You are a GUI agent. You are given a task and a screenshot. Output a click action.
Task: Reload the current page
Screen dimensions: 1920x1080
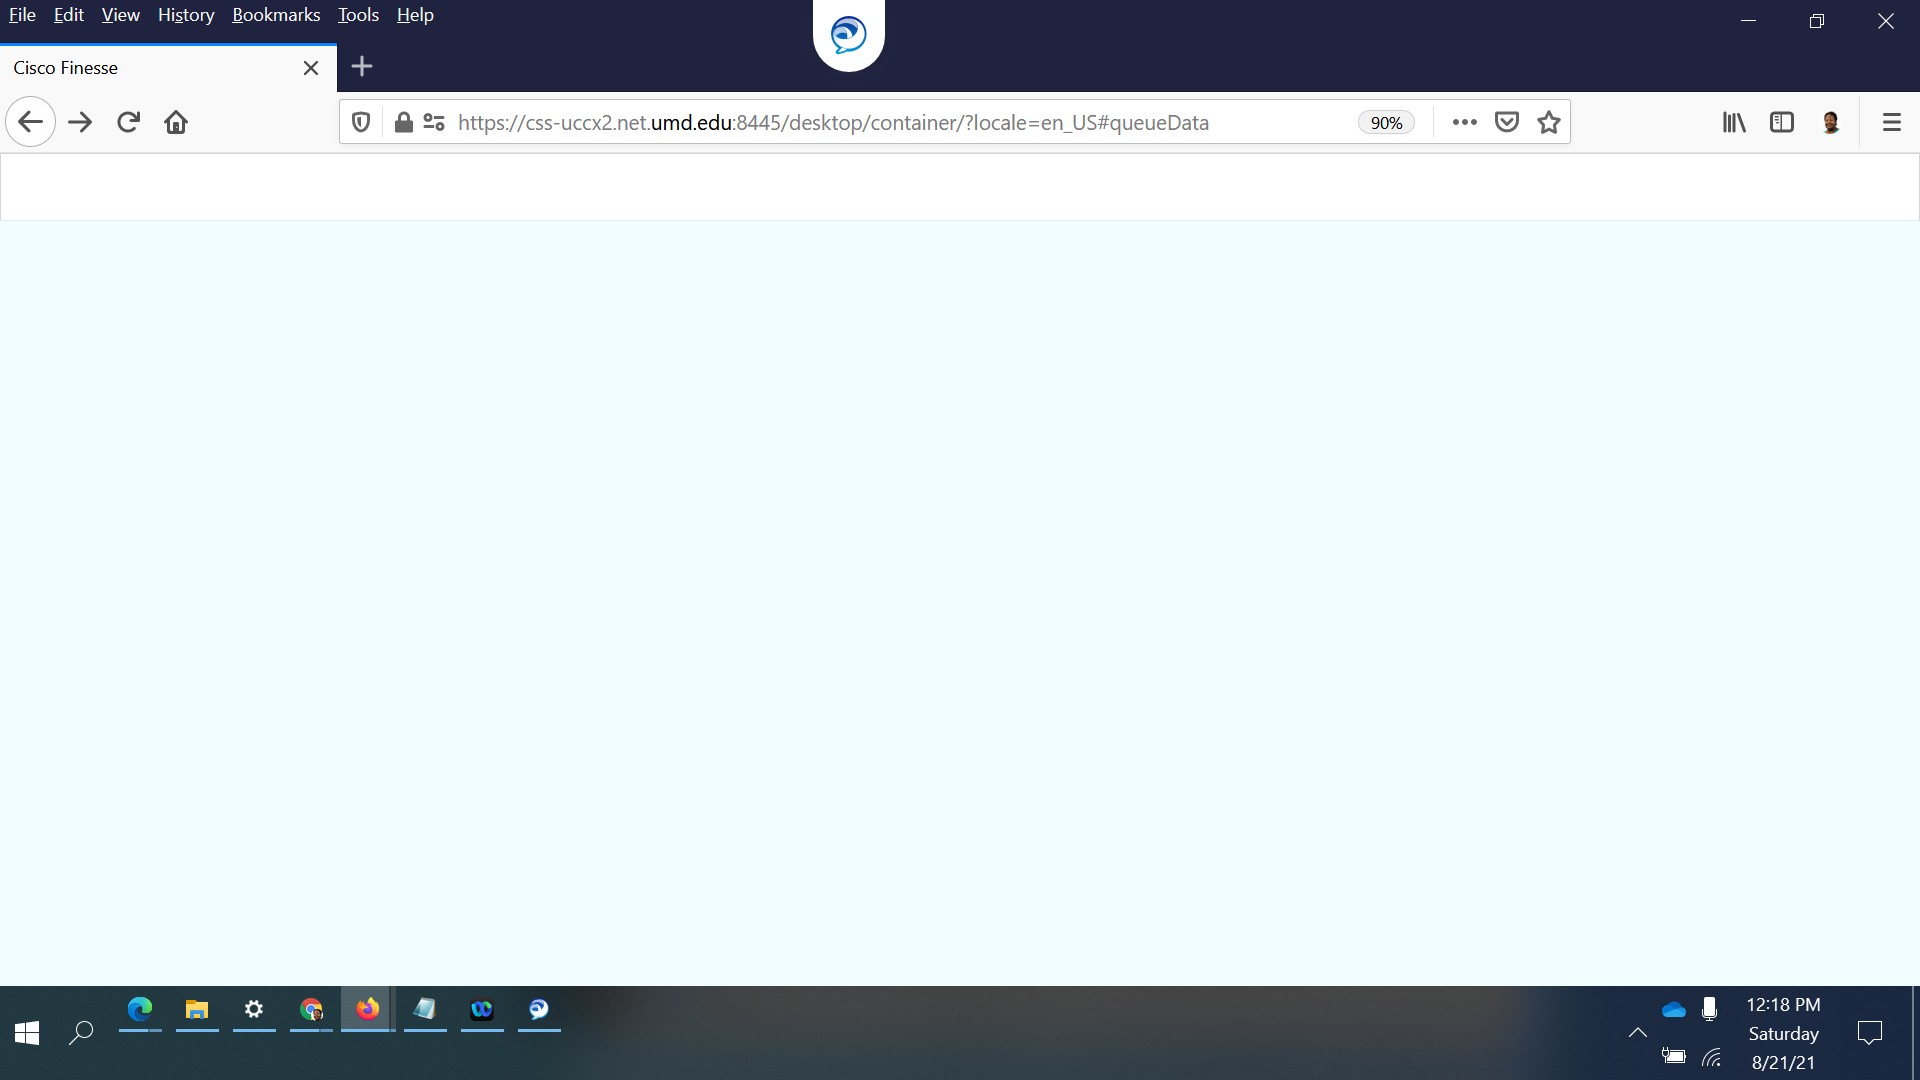(128, 122)
